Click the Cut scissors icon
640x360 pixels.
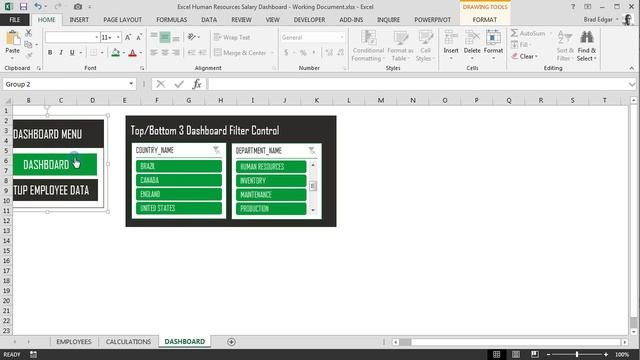coord(28,33)
